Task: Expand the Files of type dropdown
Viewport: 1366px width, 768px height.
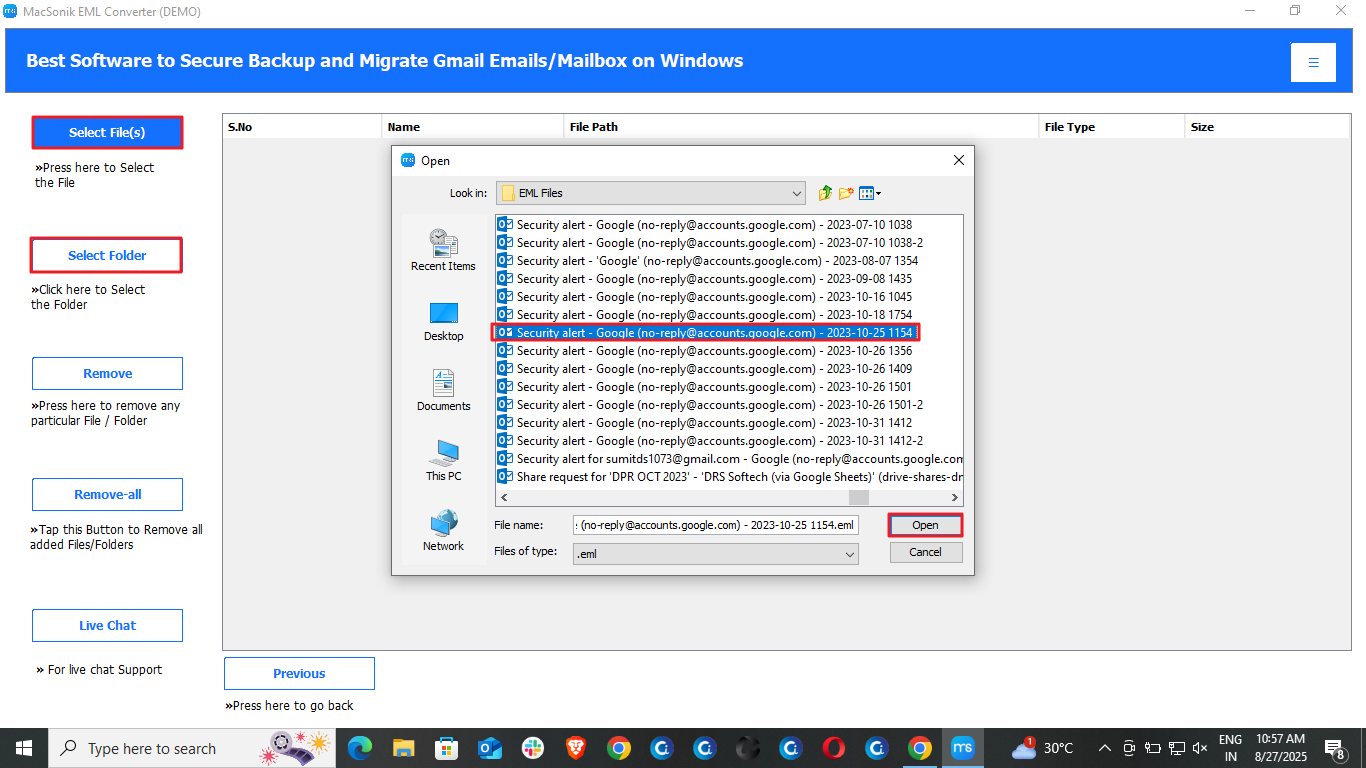Action: tap(849, 553)
